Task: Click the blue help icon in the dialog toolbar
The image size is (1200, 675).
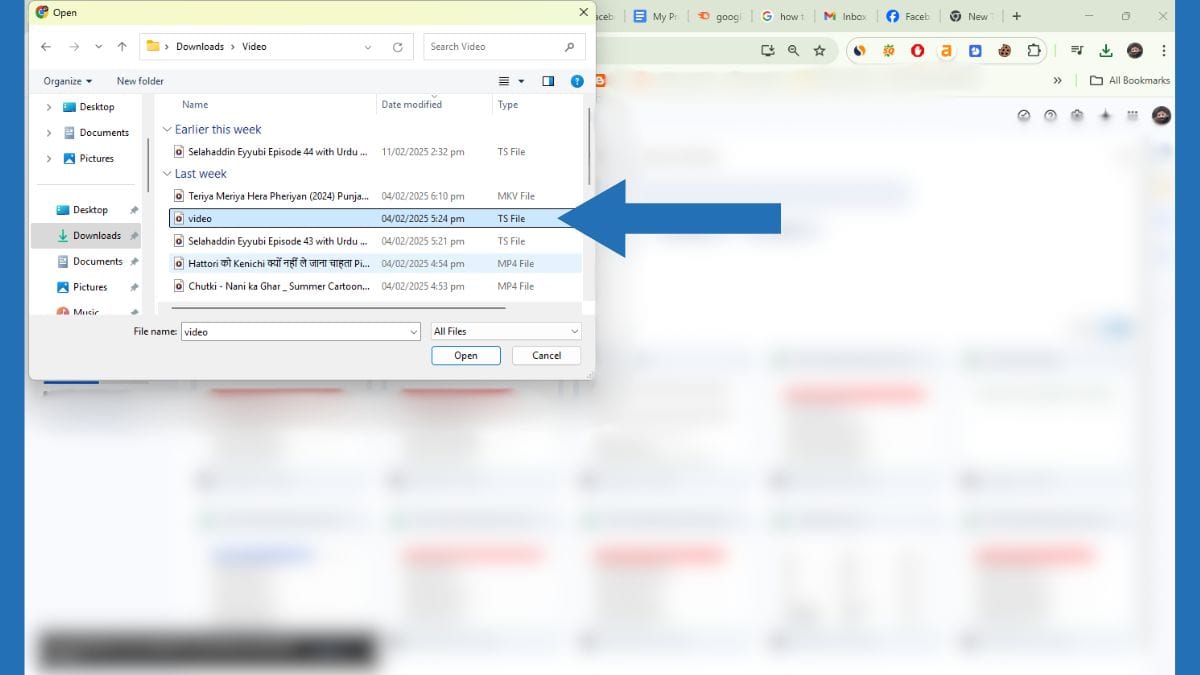Action: pyautogui.click(x=577, y=81)
